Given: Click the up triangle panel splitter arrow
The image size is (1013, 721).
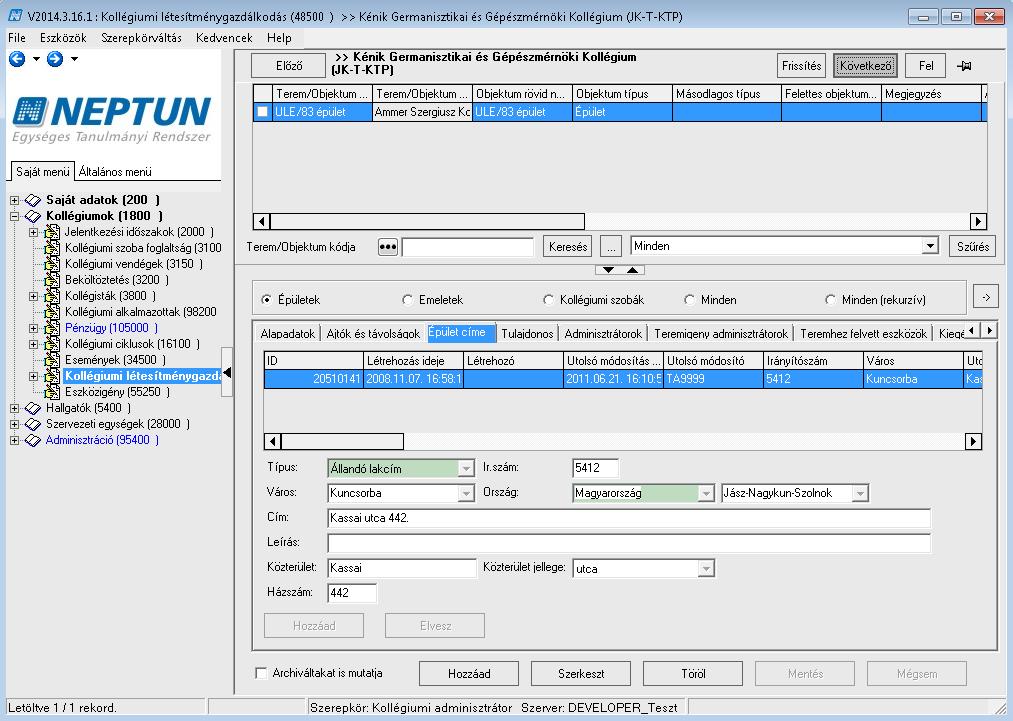Looking at the screenshot, I should click(x=632, y=269).
